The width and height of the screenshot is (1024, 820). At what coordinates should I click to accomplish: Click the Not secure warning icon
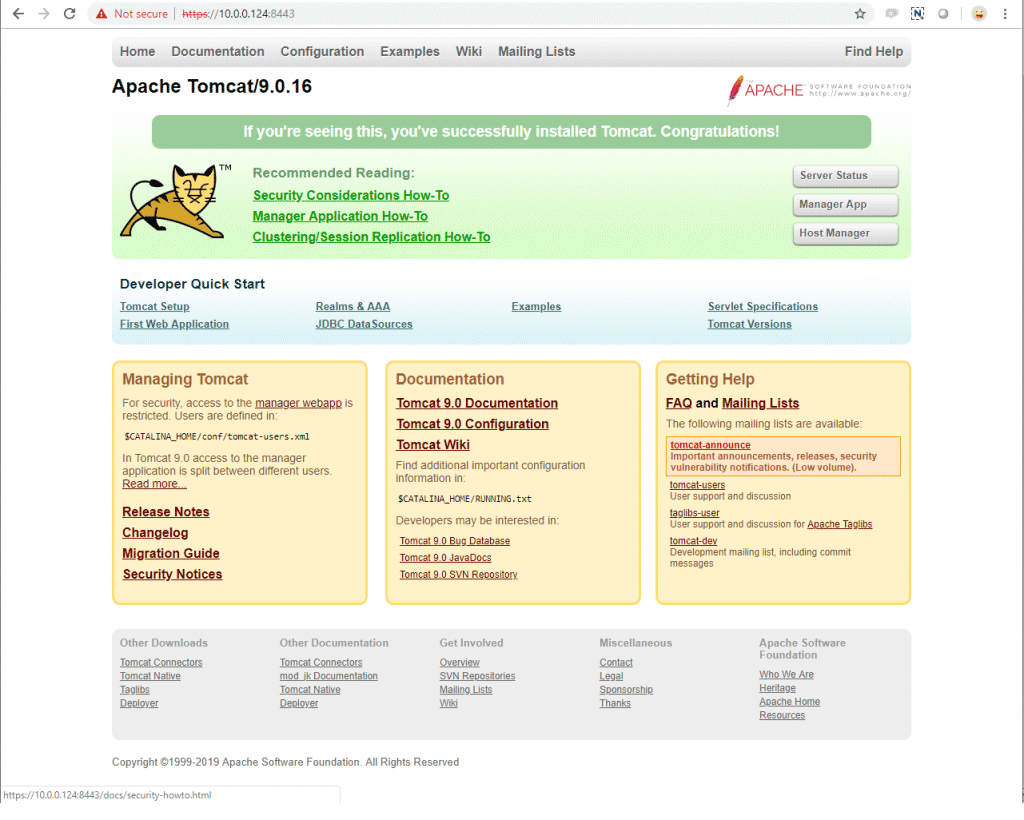[x=101, y=14]
